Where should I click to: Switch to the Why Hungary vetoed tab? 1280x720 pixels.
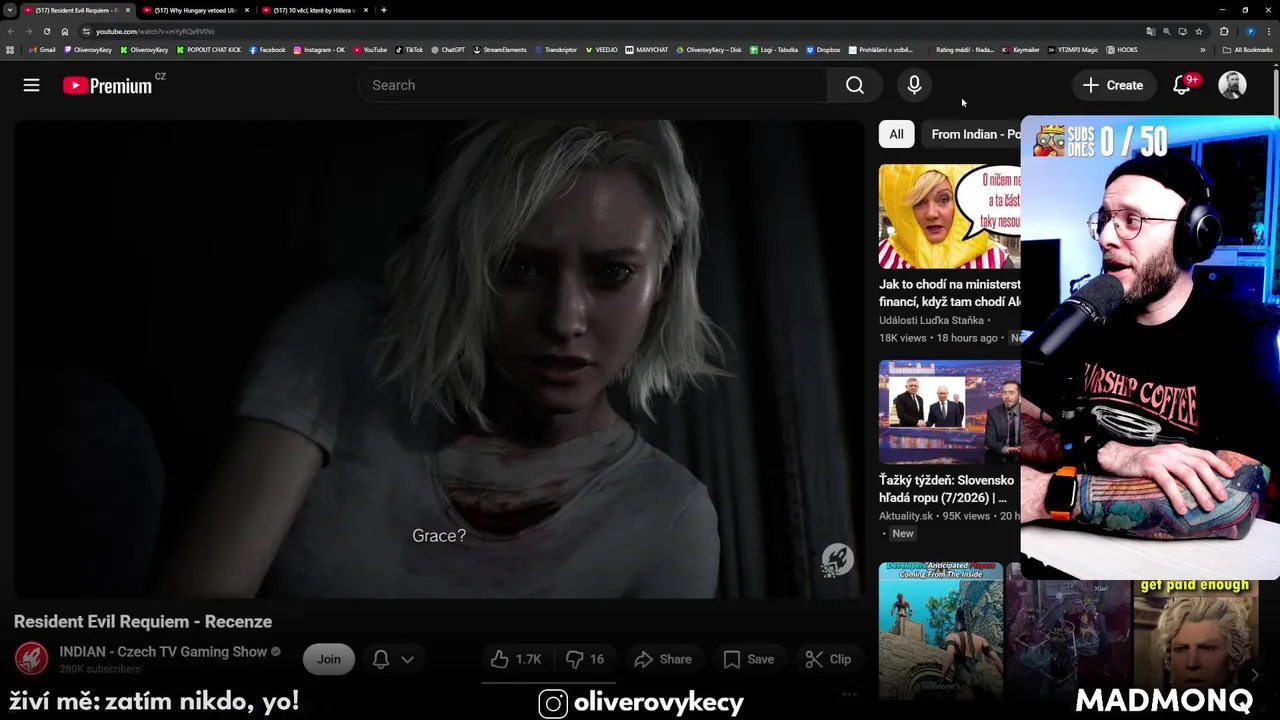196,10
